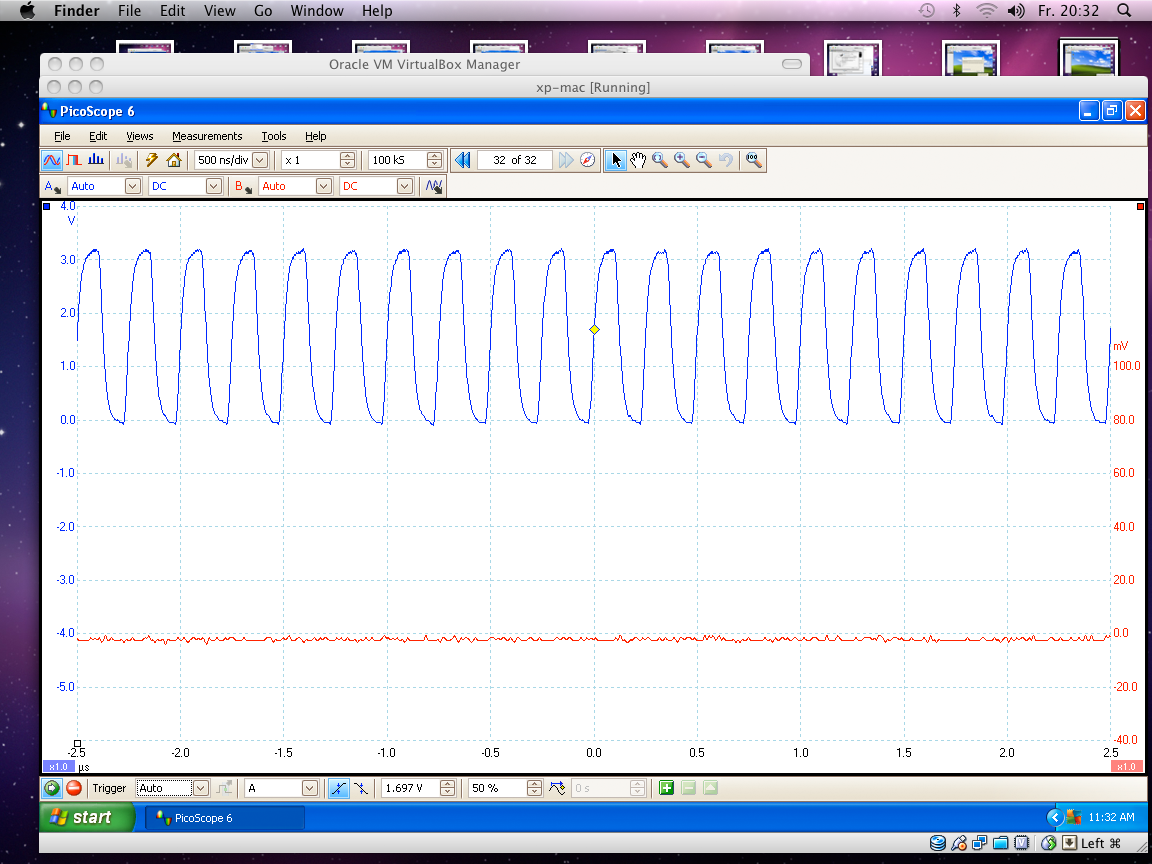
Task: Select the Spectrum mode icon
Action: point(95,159)
